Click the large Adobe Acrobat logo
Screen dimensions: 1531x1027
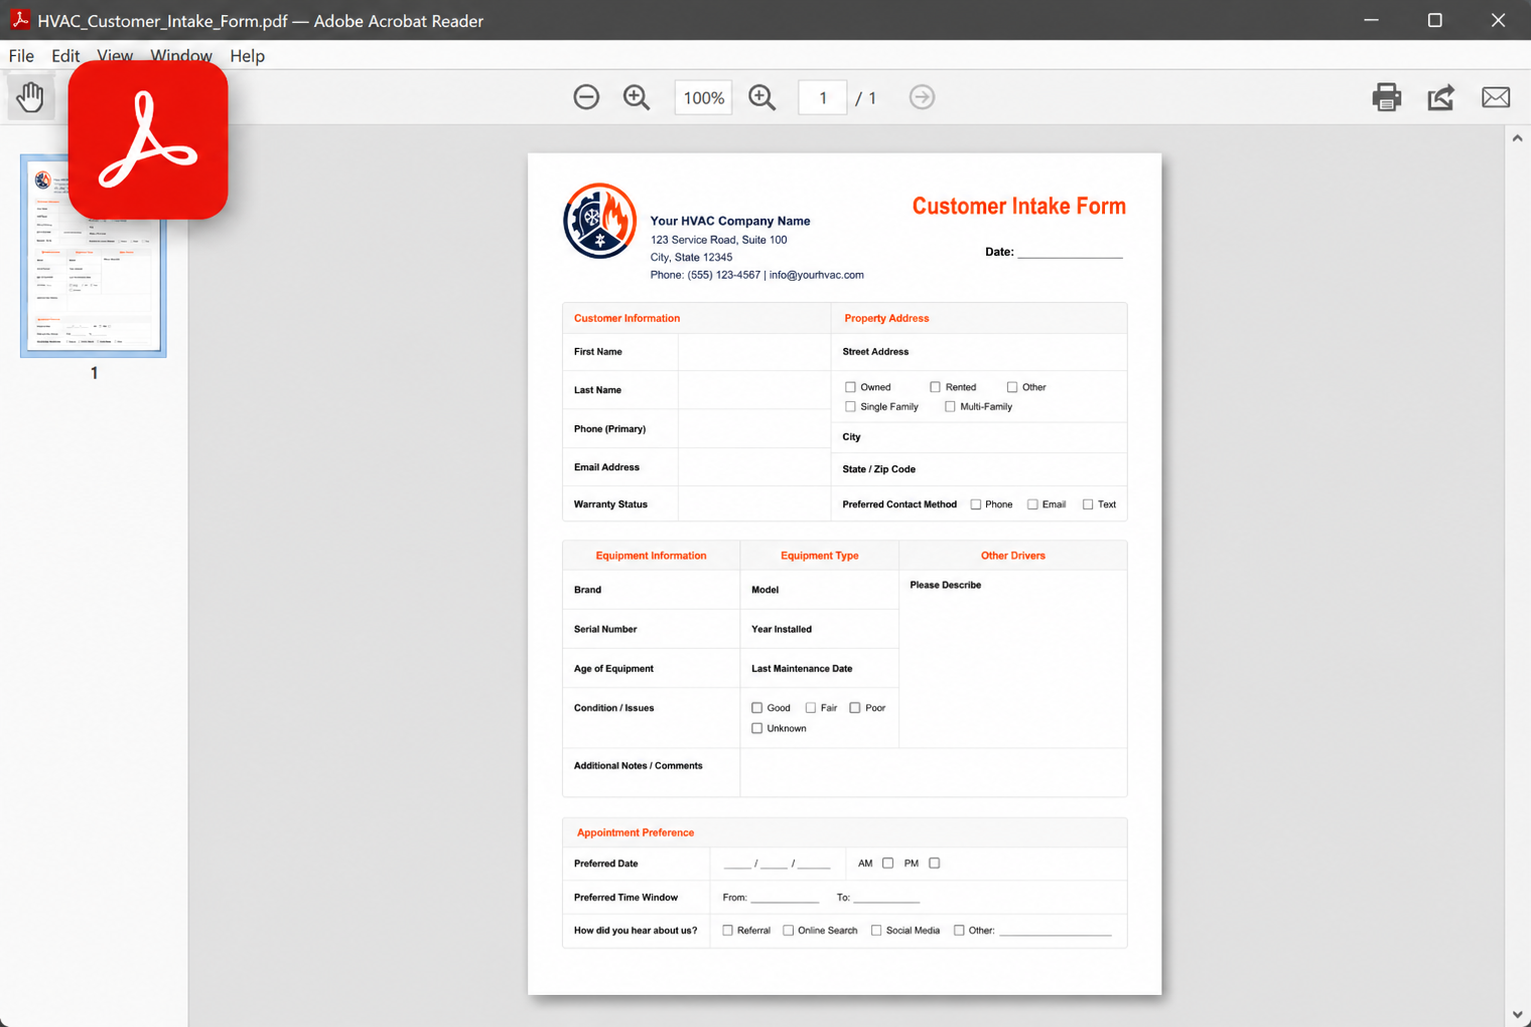[148, 140]
